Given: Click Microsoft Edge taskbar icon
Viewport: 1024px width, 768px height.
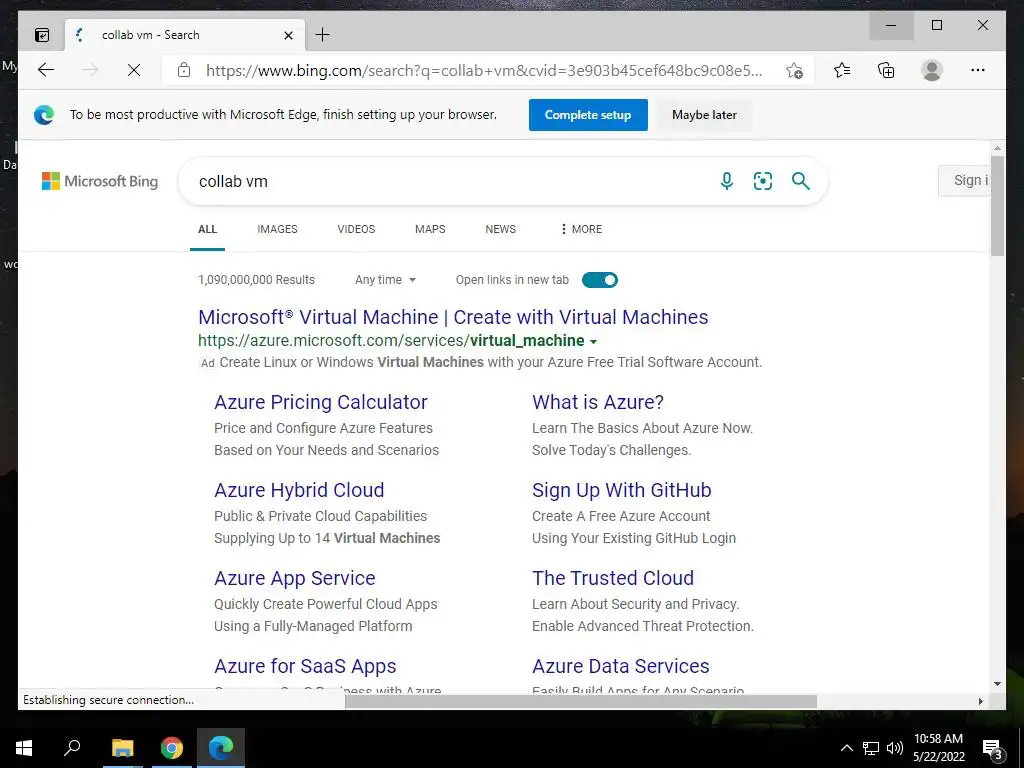Looking at the screenshot, I should coord(221,748).
